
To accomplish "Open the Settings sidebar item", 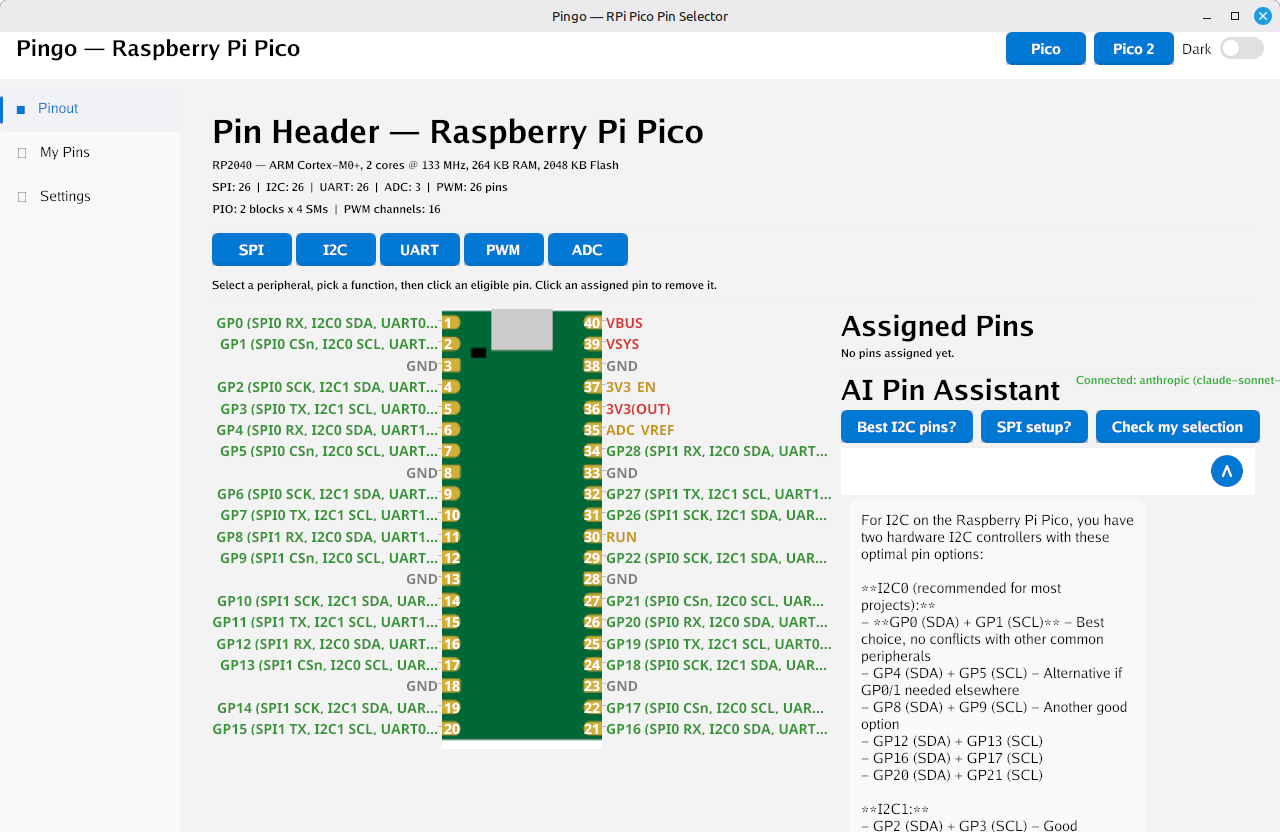I will pos(90,196).
